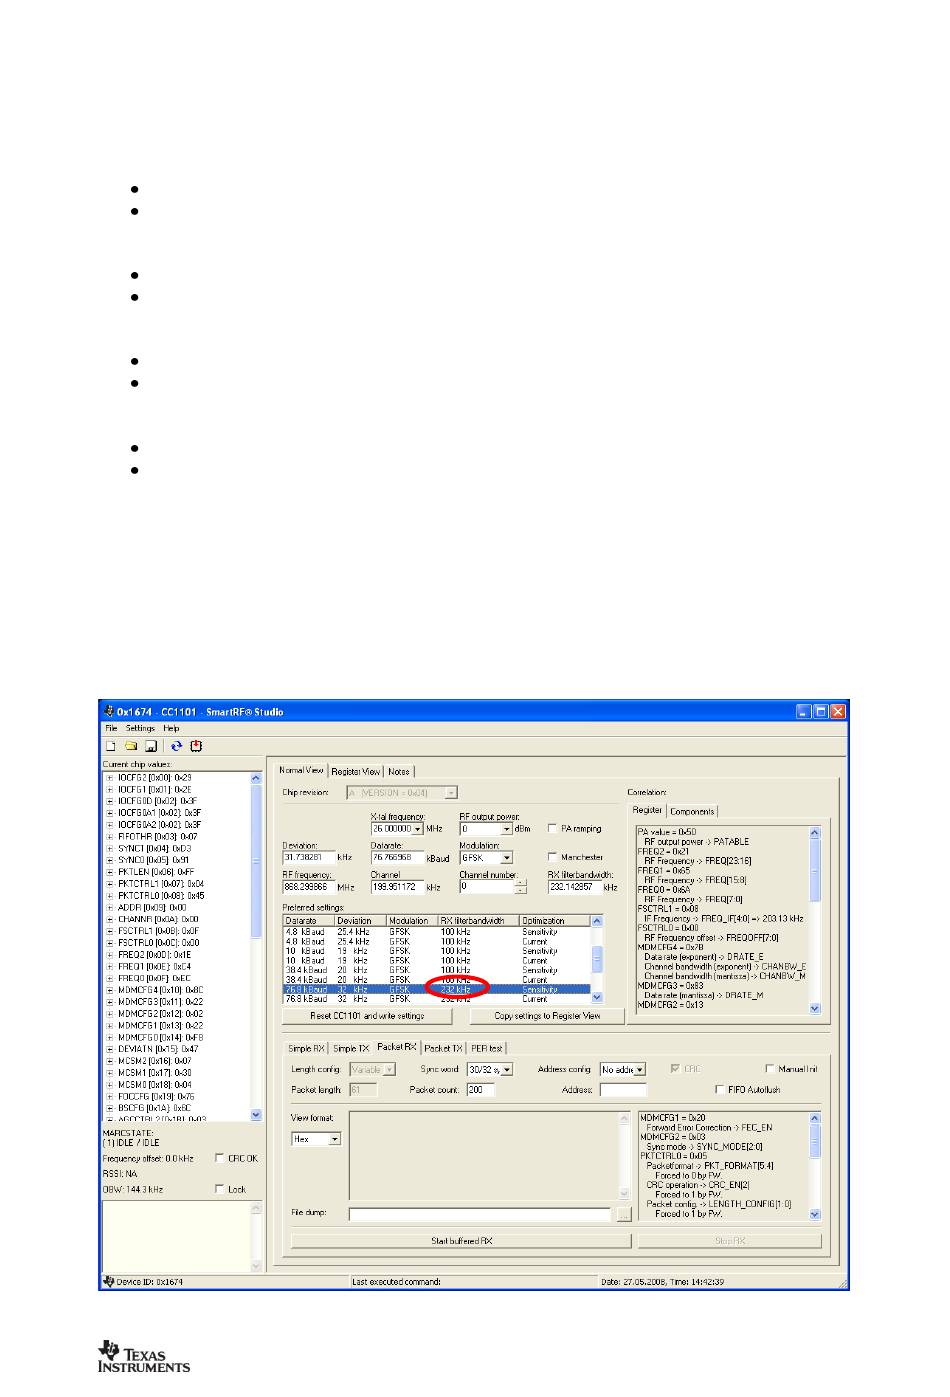Click the New file toolbar icon

[x=111, y=746]
